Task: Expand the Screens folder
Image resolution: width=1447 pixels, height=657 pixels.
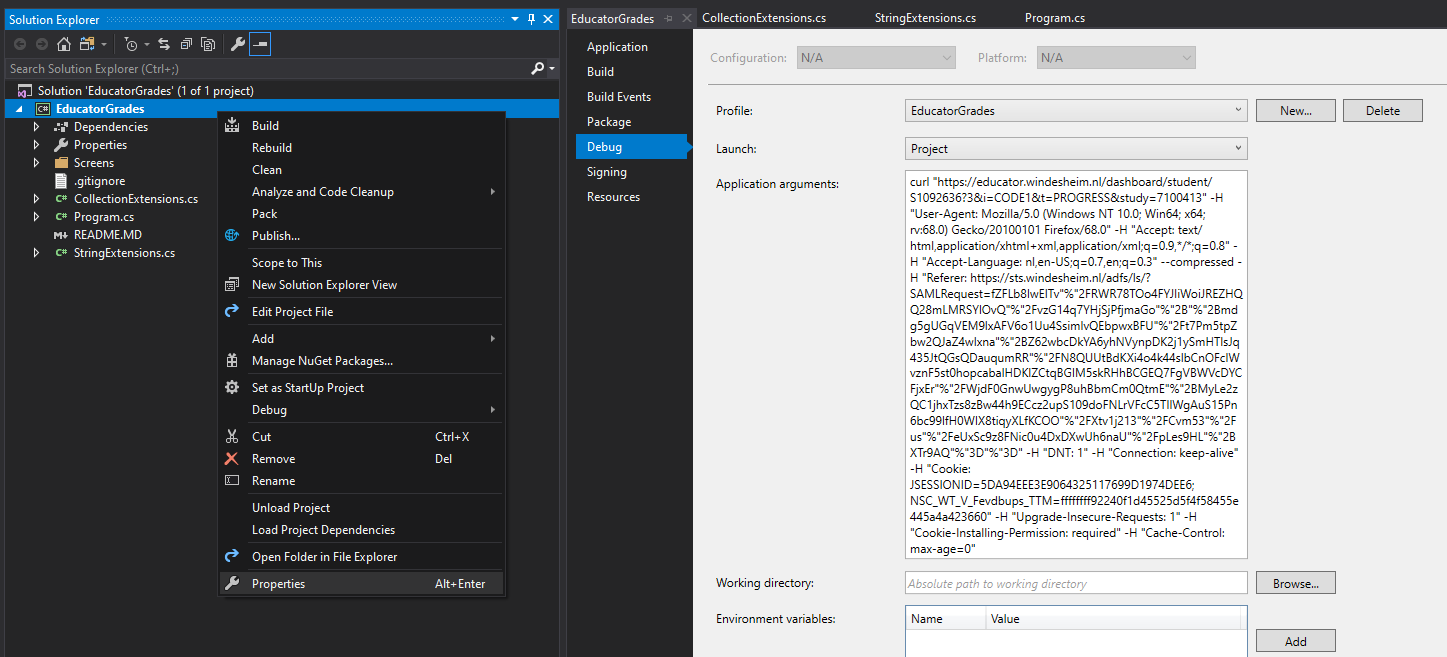Action: (37, 163)
